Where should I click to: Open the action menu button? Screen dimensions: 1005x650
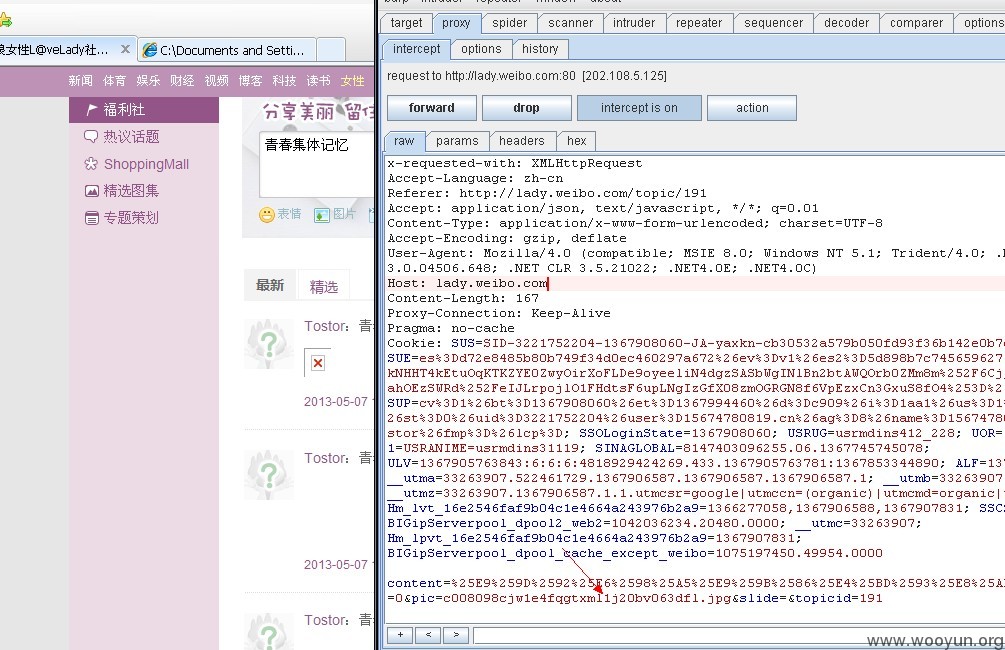tap(752, 108)
